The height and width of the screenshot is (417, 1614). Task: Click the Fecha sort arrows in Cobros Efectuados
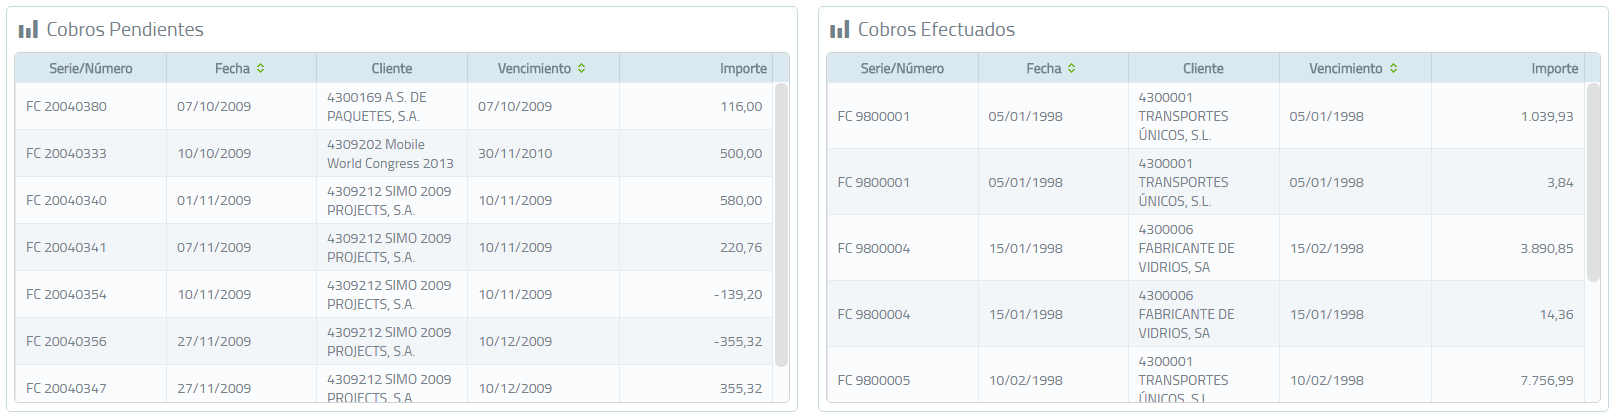(1072, 68)
